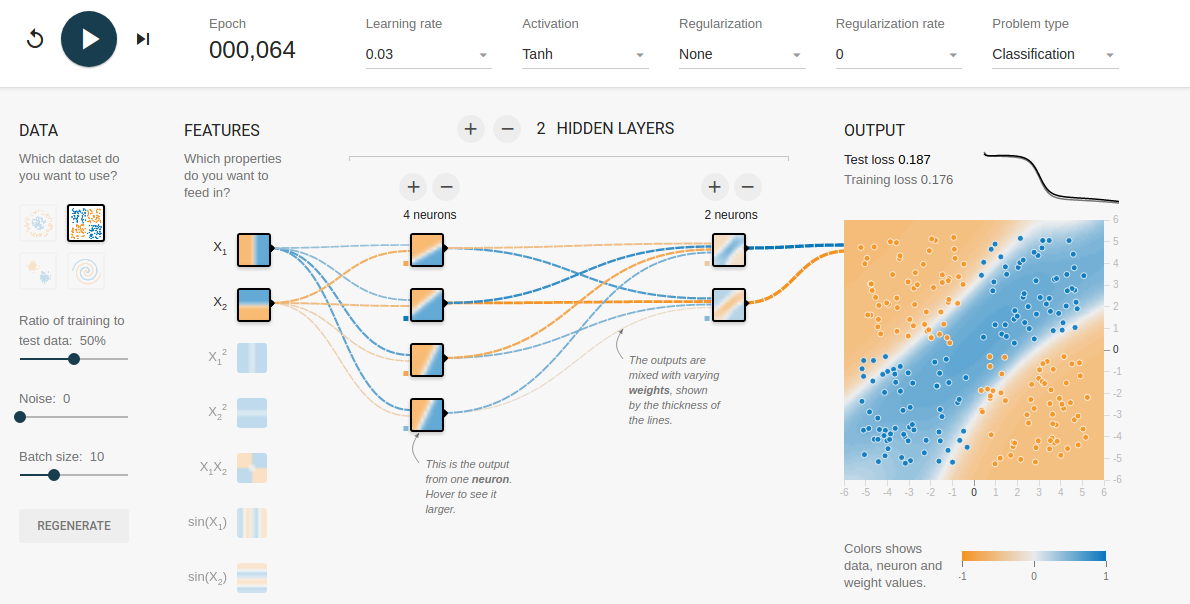This screenshot has height=604, width=1190.
Task: Open the Regularization dropdown
Action: [x=741, y=54]
